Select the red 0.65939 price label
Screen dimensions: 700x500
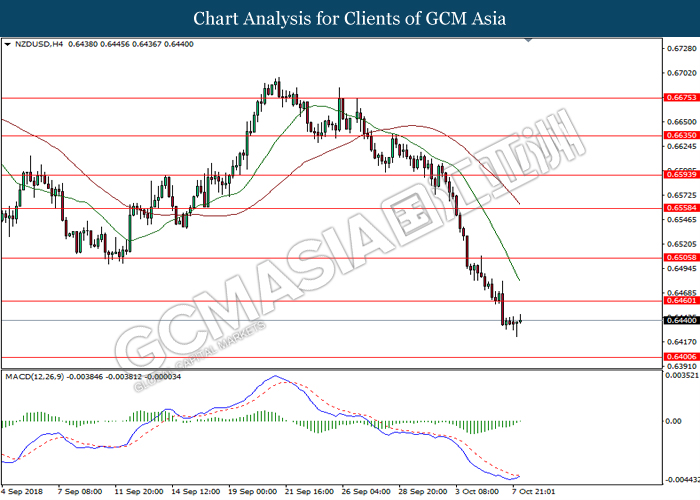(681, 175)
